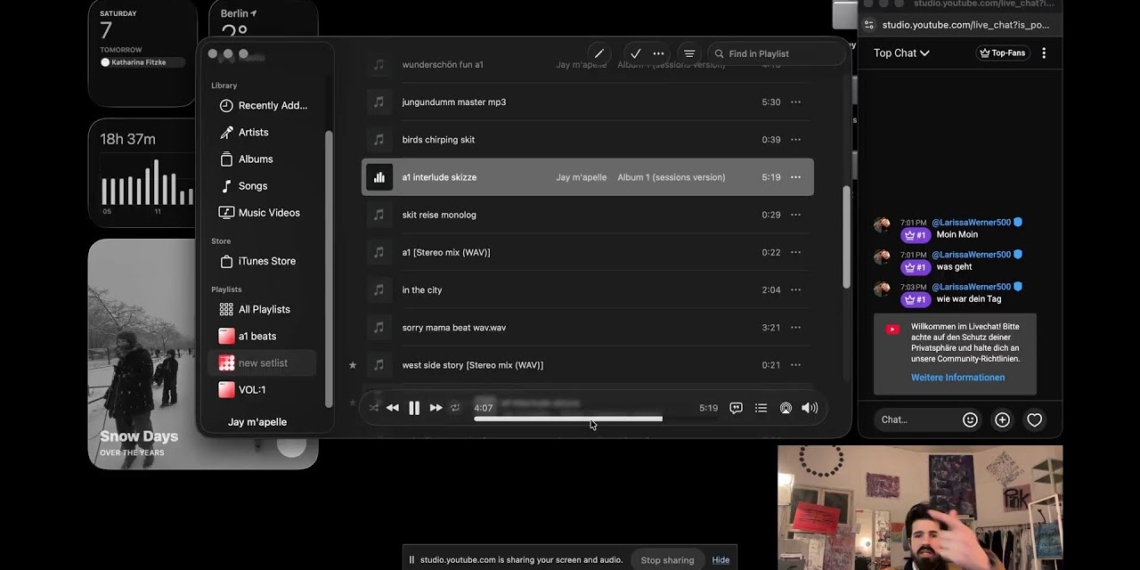Open the lyrics panel

(x=736, y=408)
